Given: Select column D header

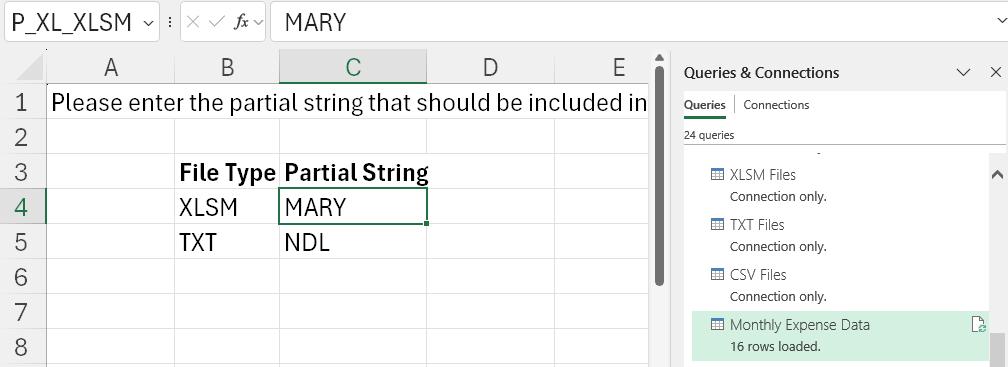Looking at the screenshot, I should [x=490, y=67].
